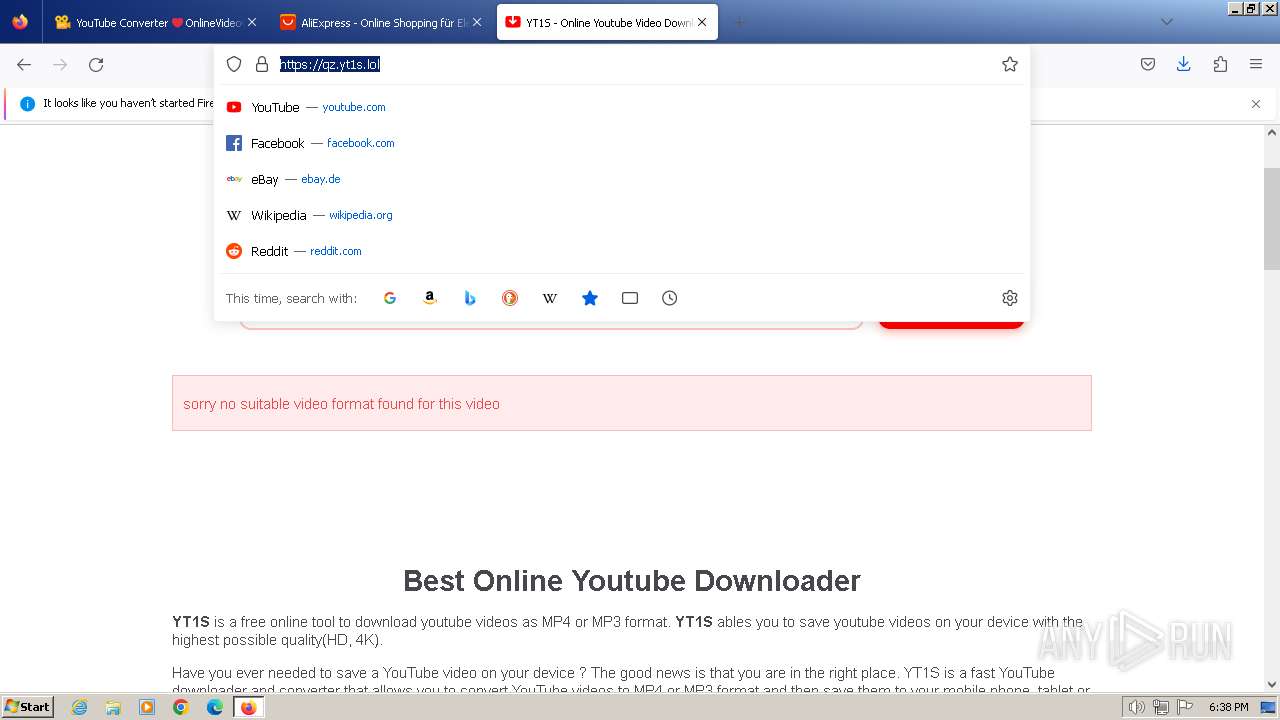Close the YouTube Converter tab
Viewport: 1280px width, 720px height.
252,22
